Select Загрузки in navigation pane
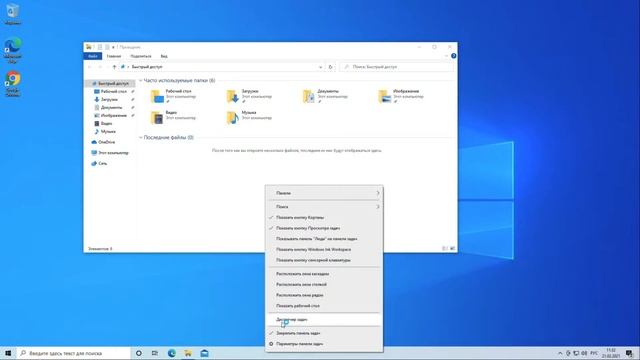Viewport: 640px width, 360px height. 109,99
